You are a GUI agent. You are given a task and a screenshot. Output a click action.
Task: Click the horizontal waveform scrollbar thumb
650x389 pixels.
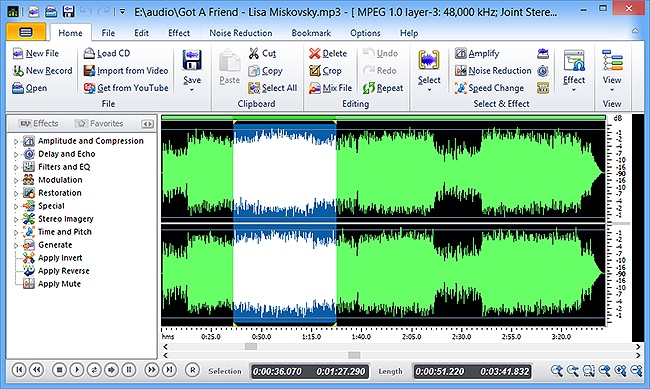(251, 346)
